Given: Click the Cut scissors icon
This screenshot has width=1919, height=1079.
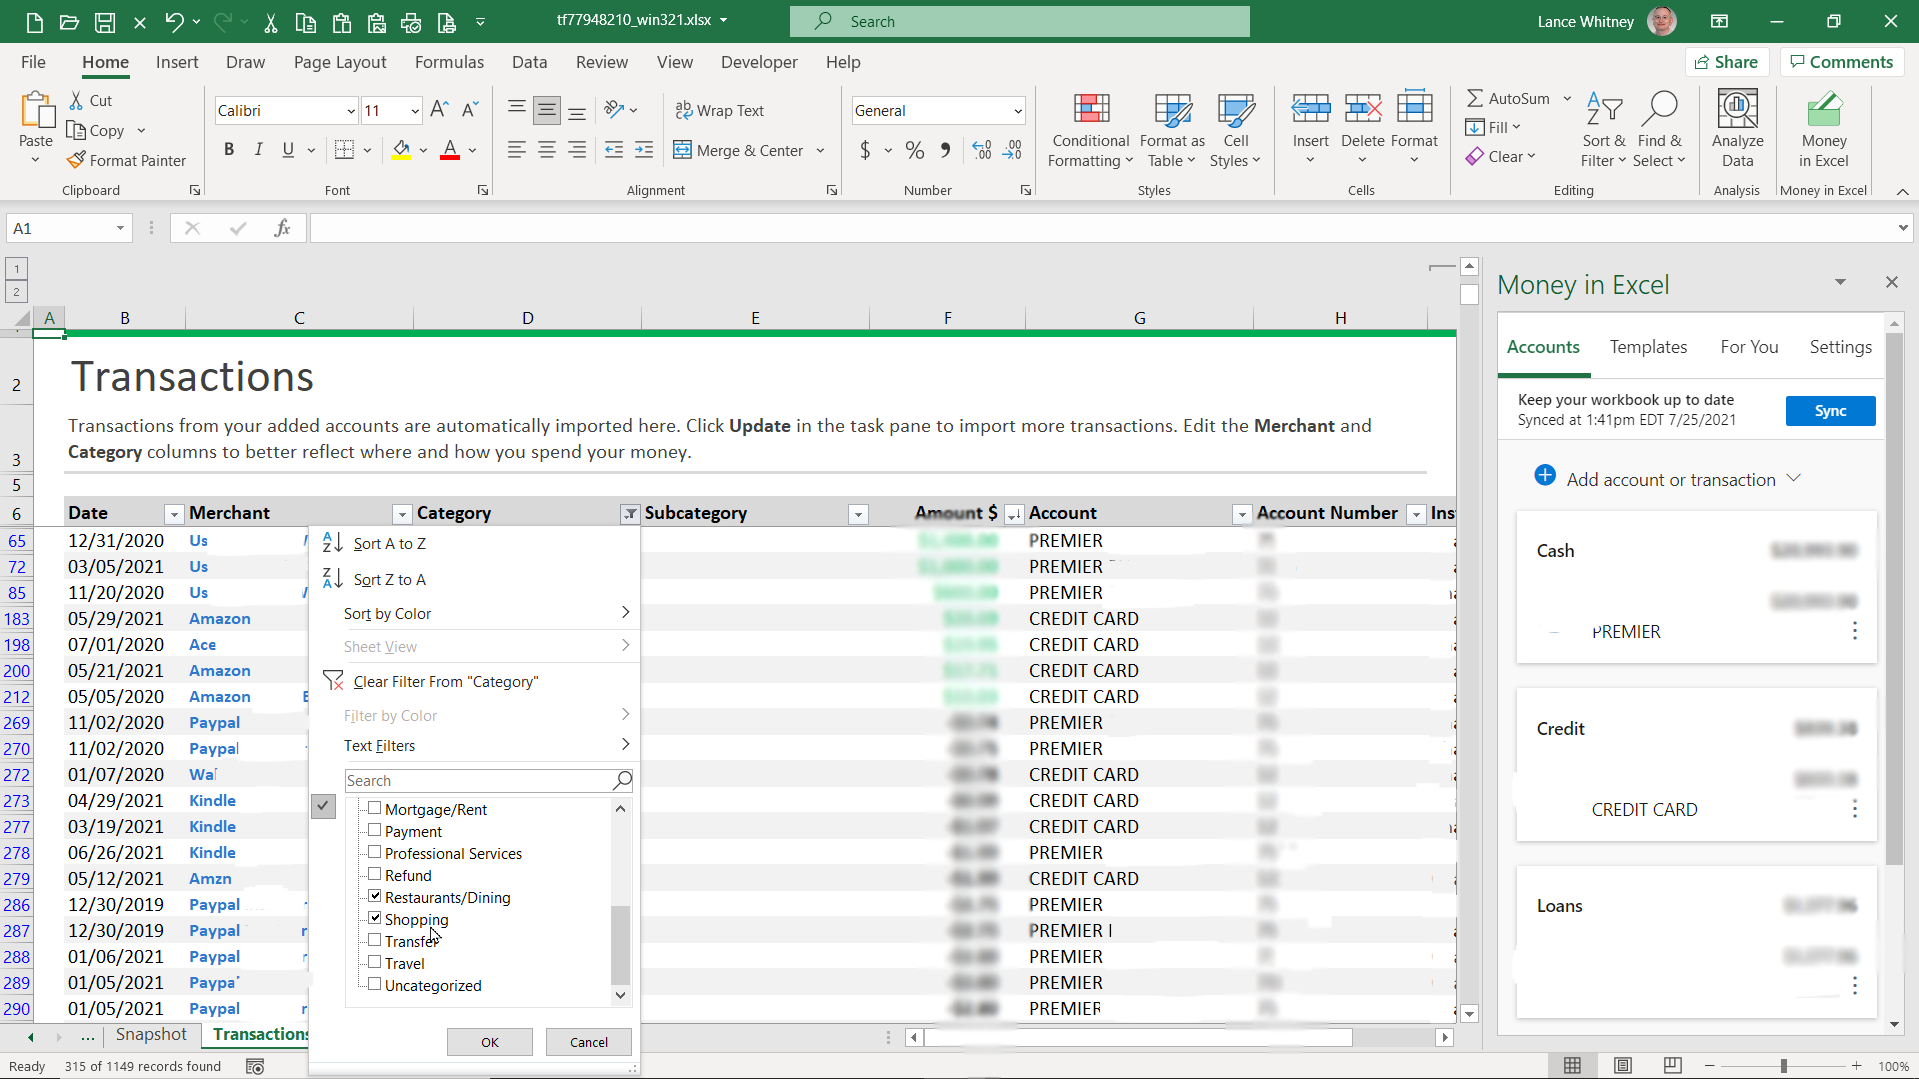Looking at the screenshot, I should coord(76,101).
